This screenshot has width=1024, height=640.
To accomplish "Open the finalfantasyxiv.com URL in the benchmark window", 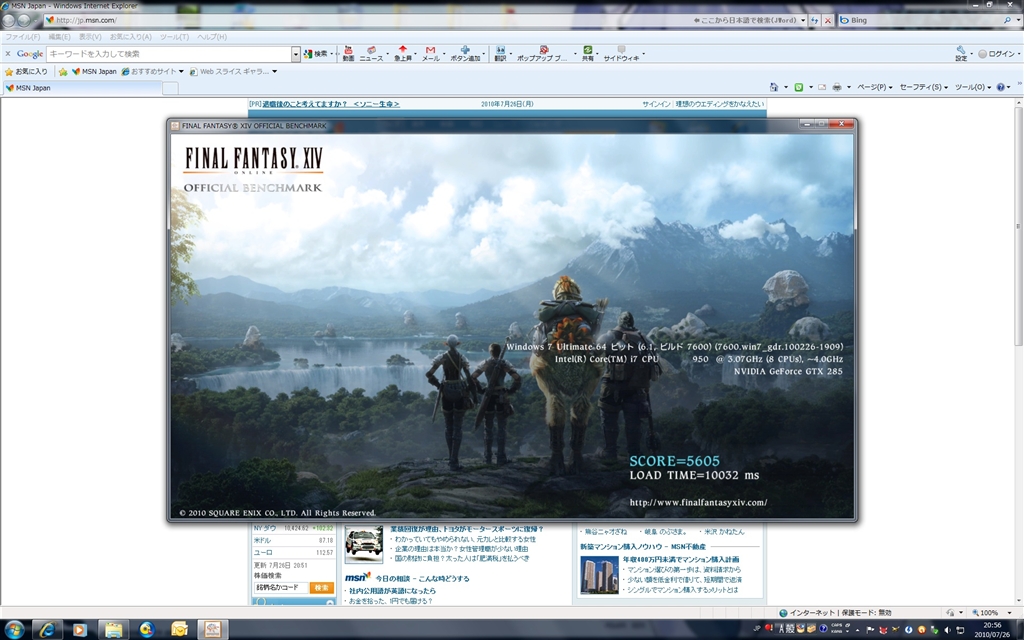I will 698,502.
